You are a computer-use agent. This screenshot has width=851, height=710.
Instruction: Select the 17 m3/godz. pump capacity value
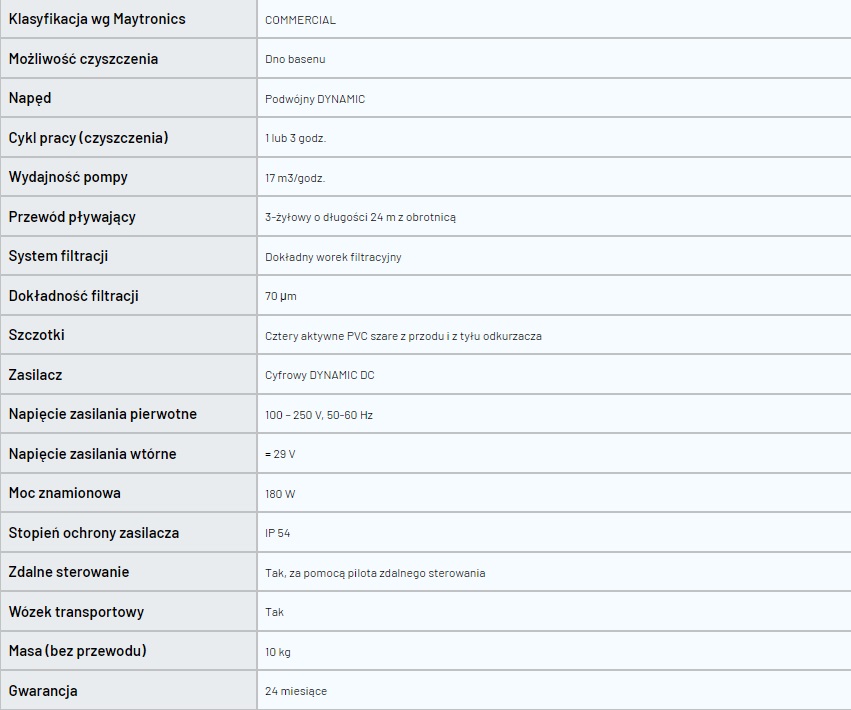pyautogui.click(x=295, y=178)
